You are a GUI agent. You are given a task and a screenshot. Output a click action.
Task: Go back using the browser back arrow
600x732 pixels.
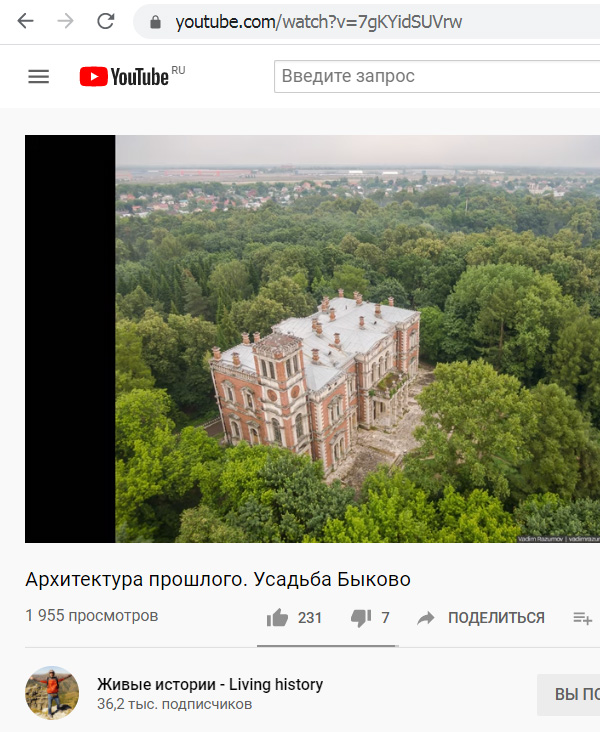[x=25, y=21]
